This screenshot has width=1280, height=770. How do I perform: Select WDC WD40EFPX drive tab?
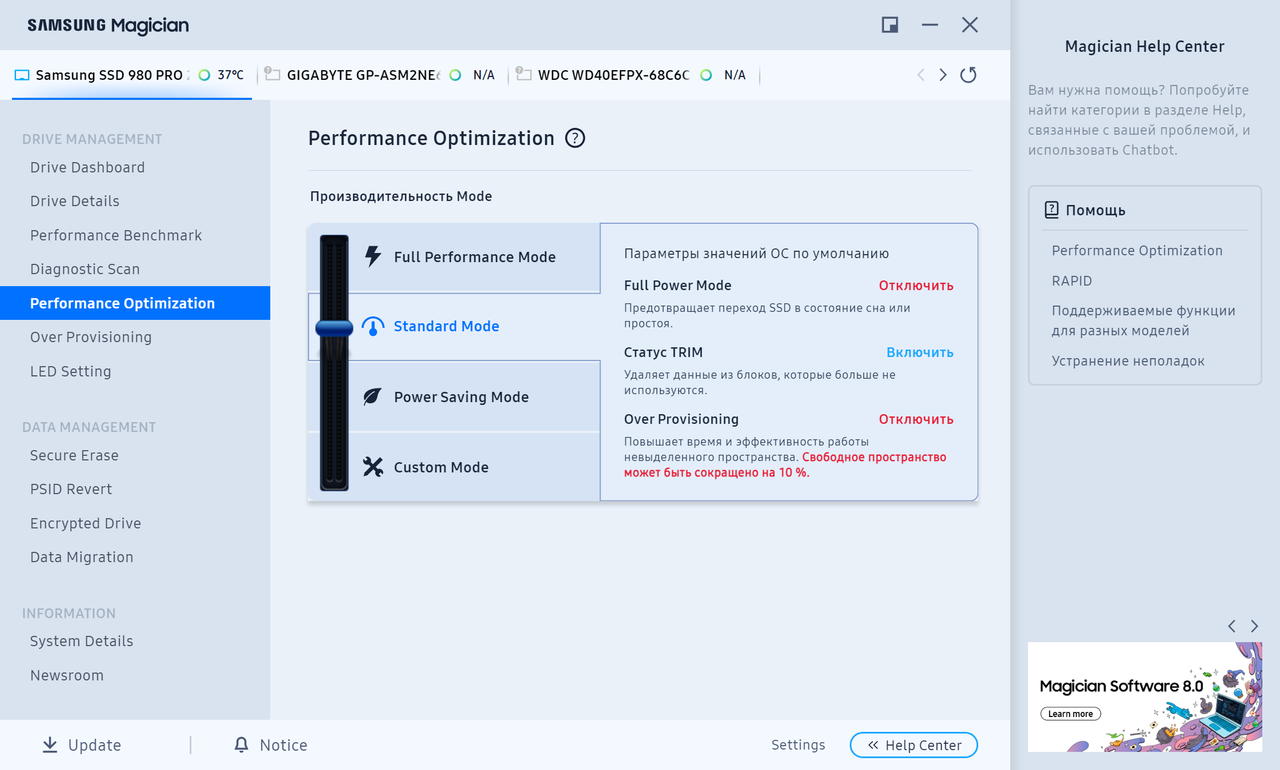point(632,75)
